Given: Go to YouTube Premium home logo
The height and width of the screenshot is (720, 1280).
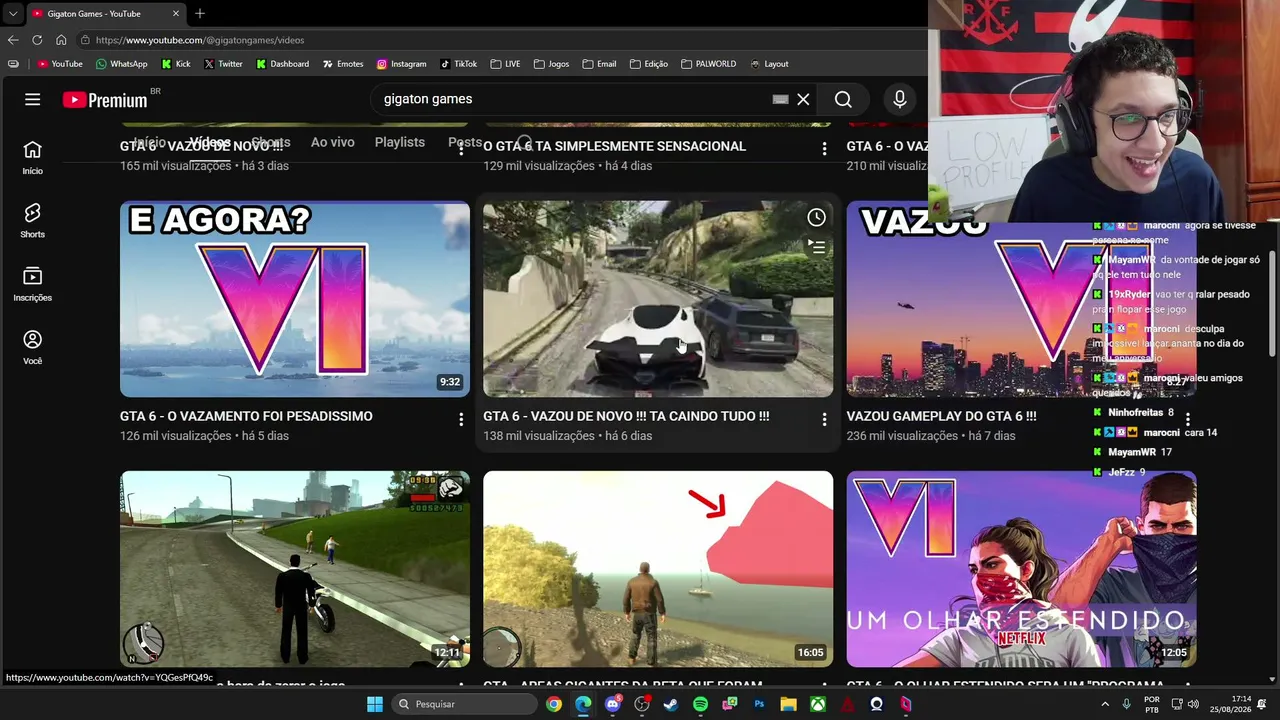Looking at the screenshot, I should [x=105, y=100].
